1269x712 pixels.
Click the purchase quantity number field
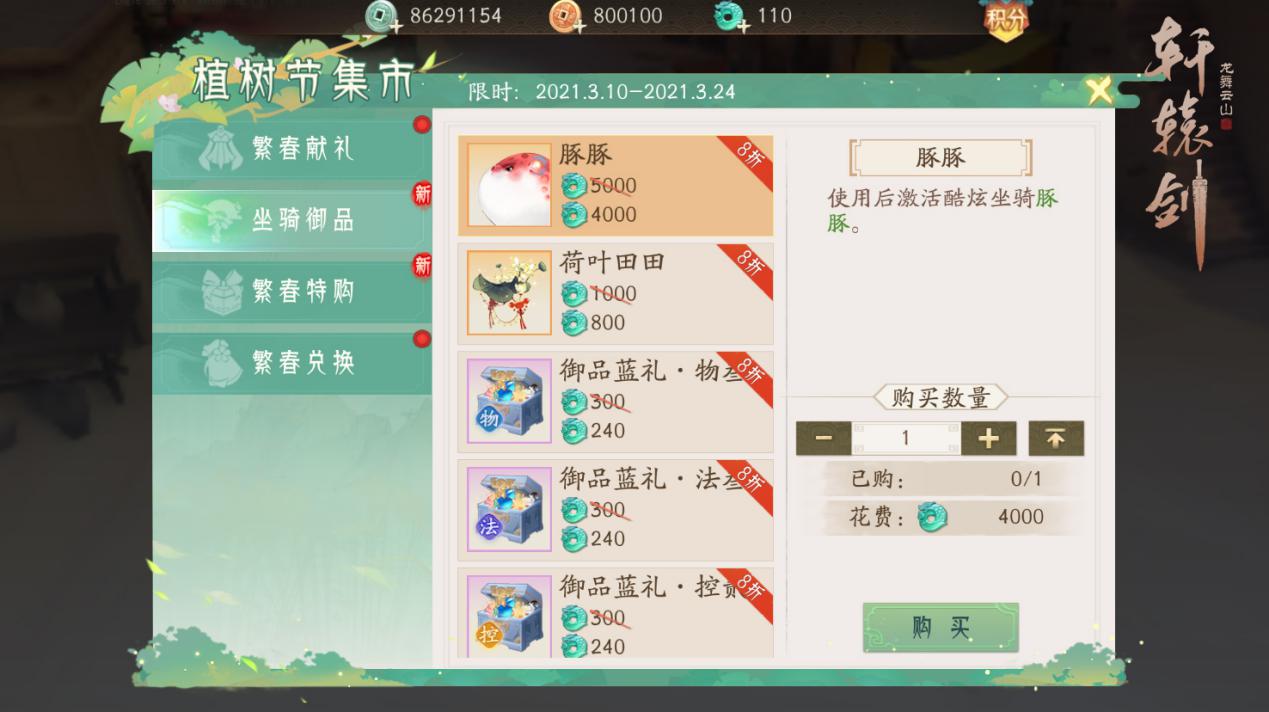click(x=906, y=439)
